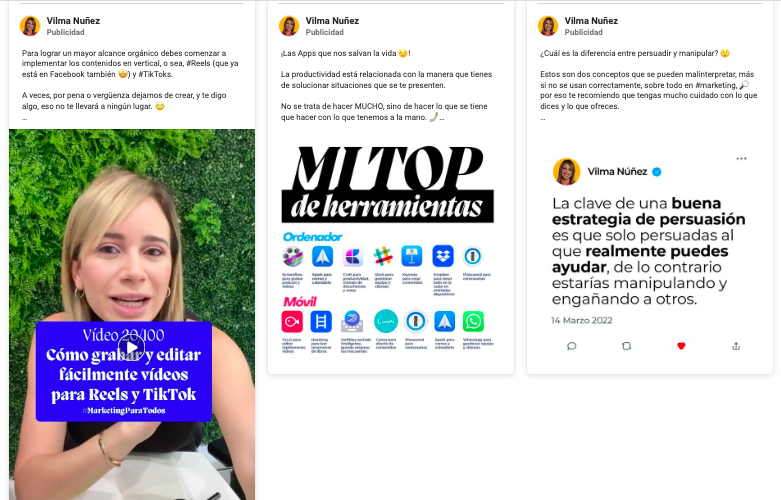Click the reply comment icon on tweet
Viewport: 781px width, 500px height.
coord(572,346)
